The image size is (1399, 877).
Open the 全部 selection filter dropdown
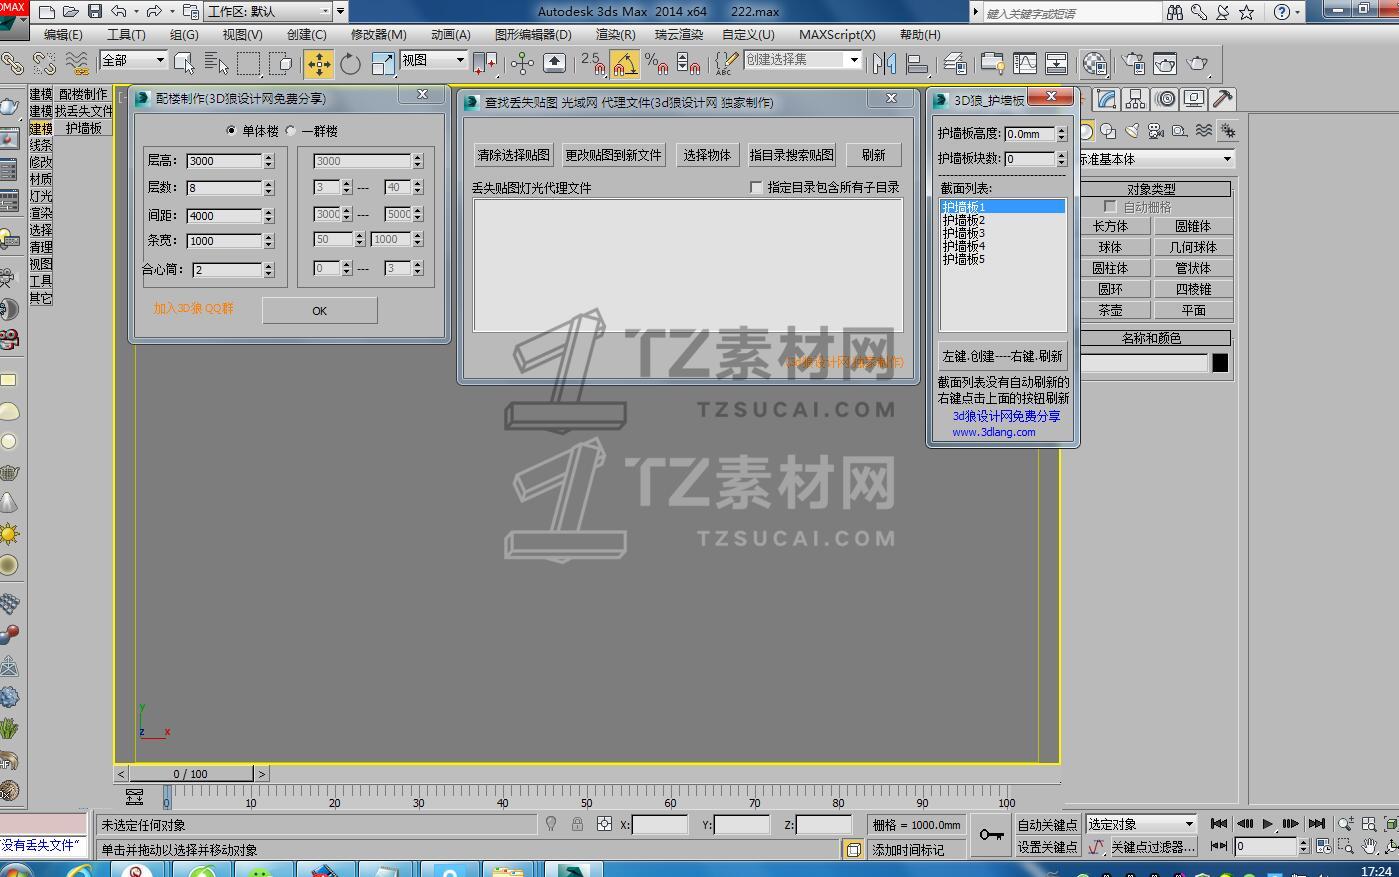134,61
